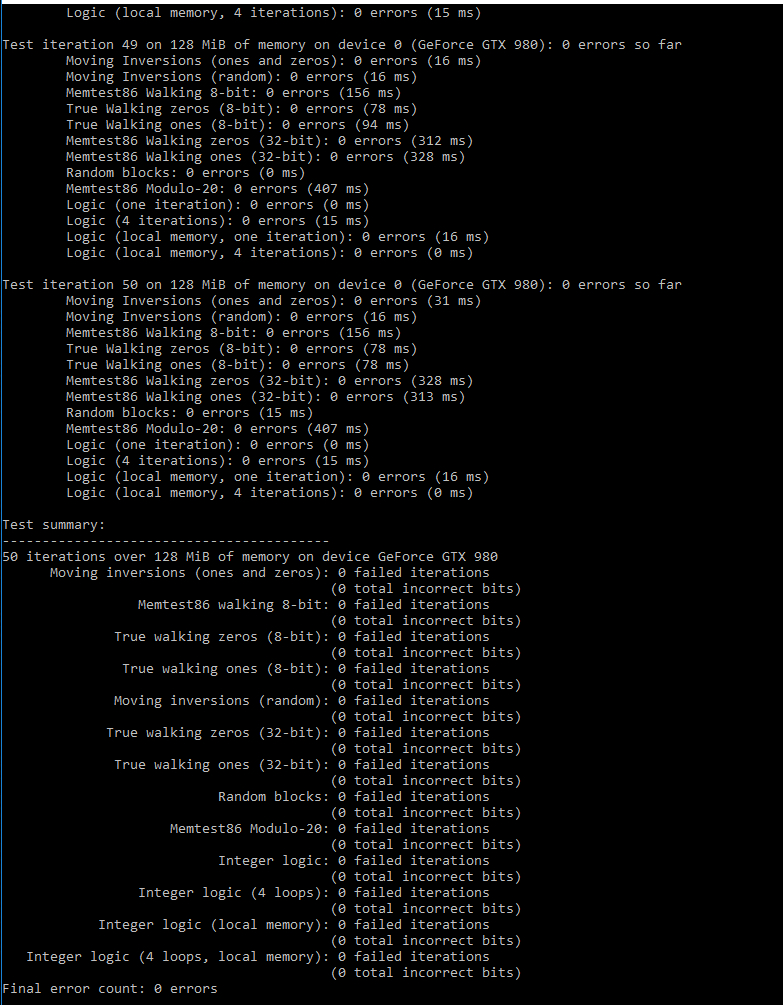Select iteration 50's 'Memtest86 Modulo-20' 407 ms line
783x1005 pixels.
[218, 429]
